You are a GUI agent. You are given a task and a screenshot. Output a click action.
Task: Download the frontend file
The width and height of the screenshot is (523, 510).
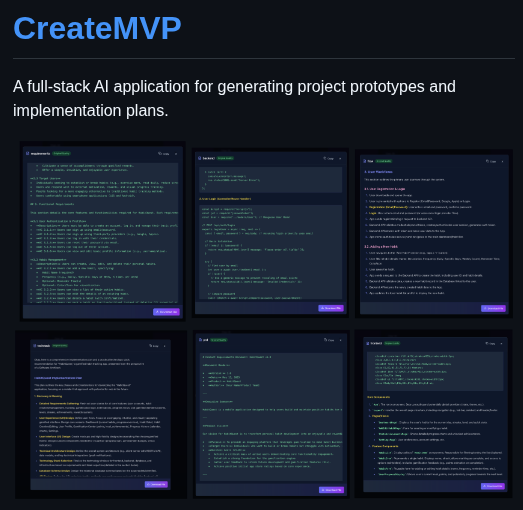pos(493,486)
